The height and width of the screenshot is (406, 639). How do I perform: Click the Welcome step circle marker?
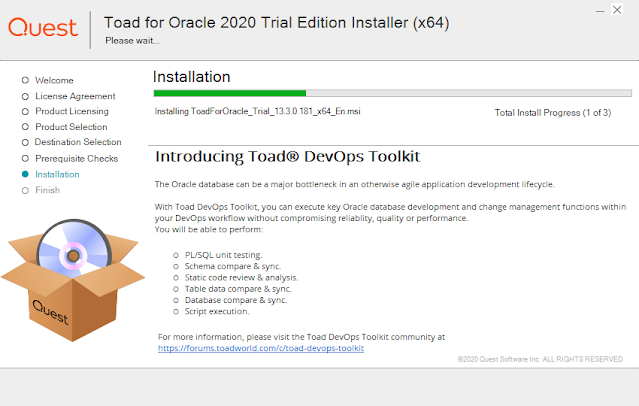pos(25,80)
